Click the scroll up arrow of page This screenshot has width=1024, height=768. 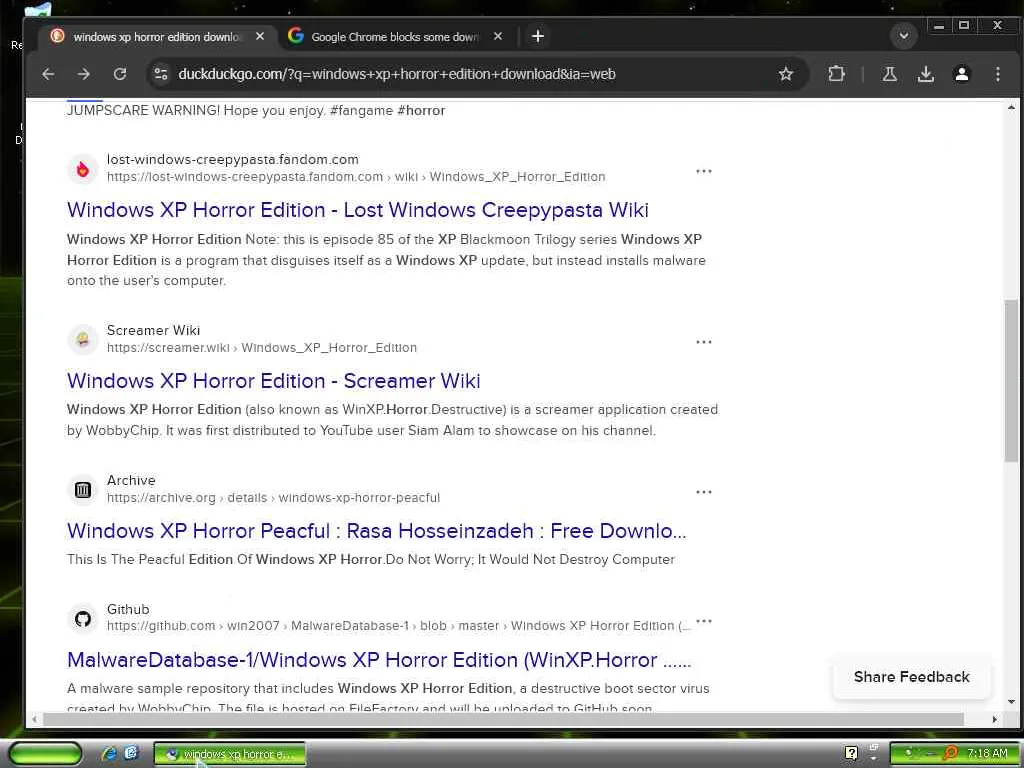coord(1011,108)
